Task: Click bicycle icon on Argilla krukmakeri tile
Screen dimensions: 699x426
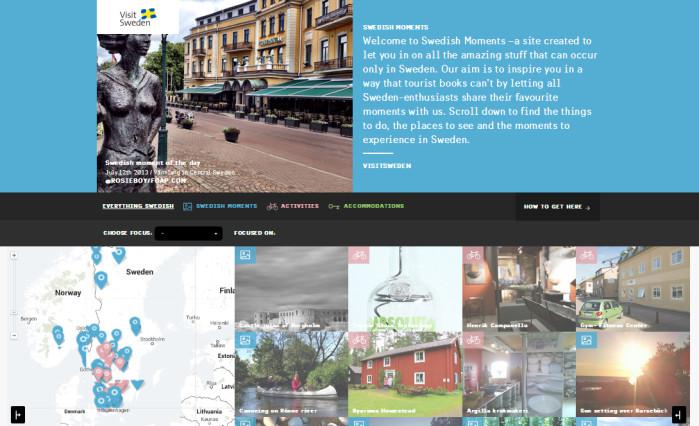Action: point(473,340)
